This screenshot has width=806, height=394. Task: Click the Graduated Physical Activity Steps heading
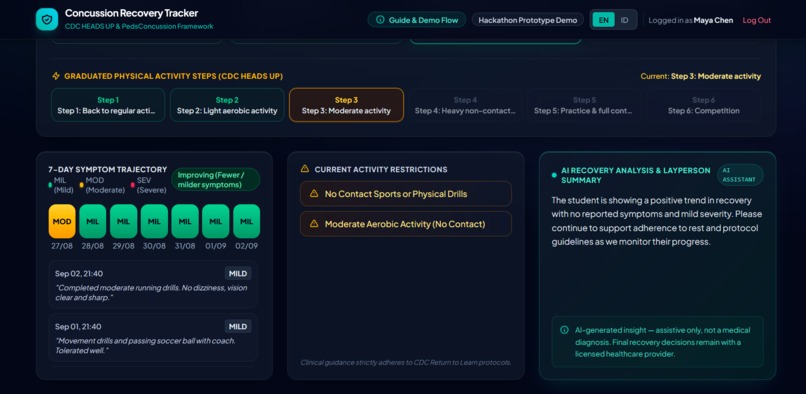click(174, 76)
